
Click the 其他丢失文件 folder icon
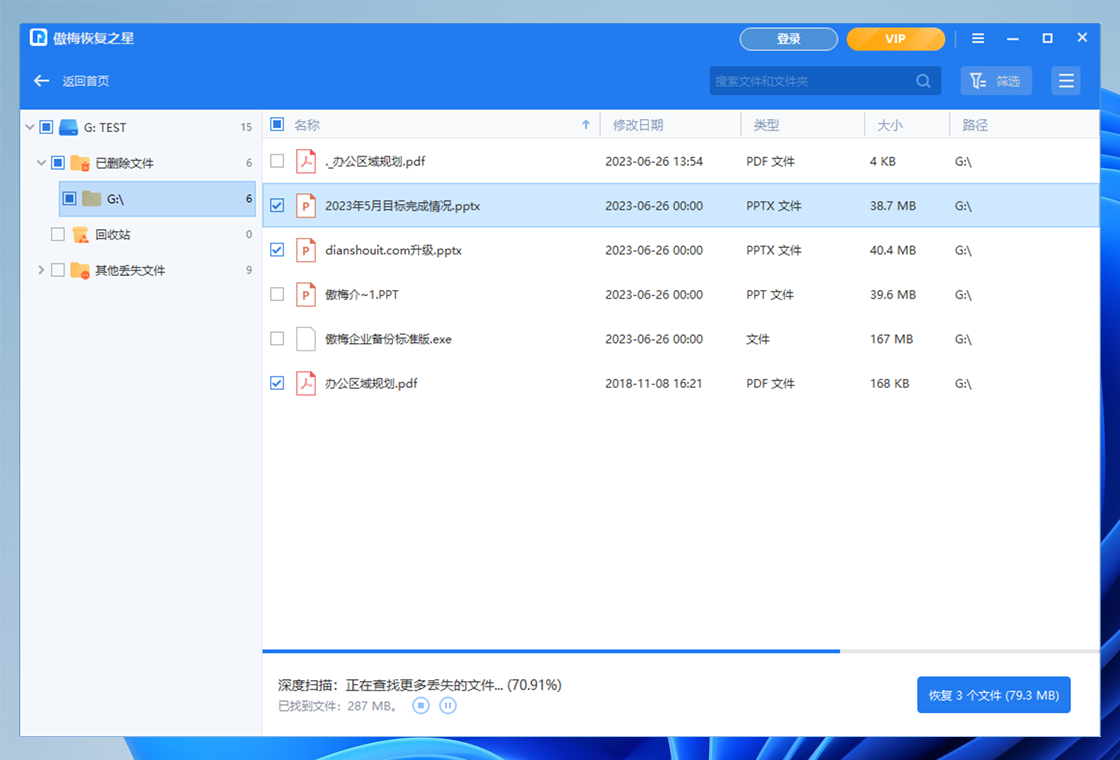[80, 271]
